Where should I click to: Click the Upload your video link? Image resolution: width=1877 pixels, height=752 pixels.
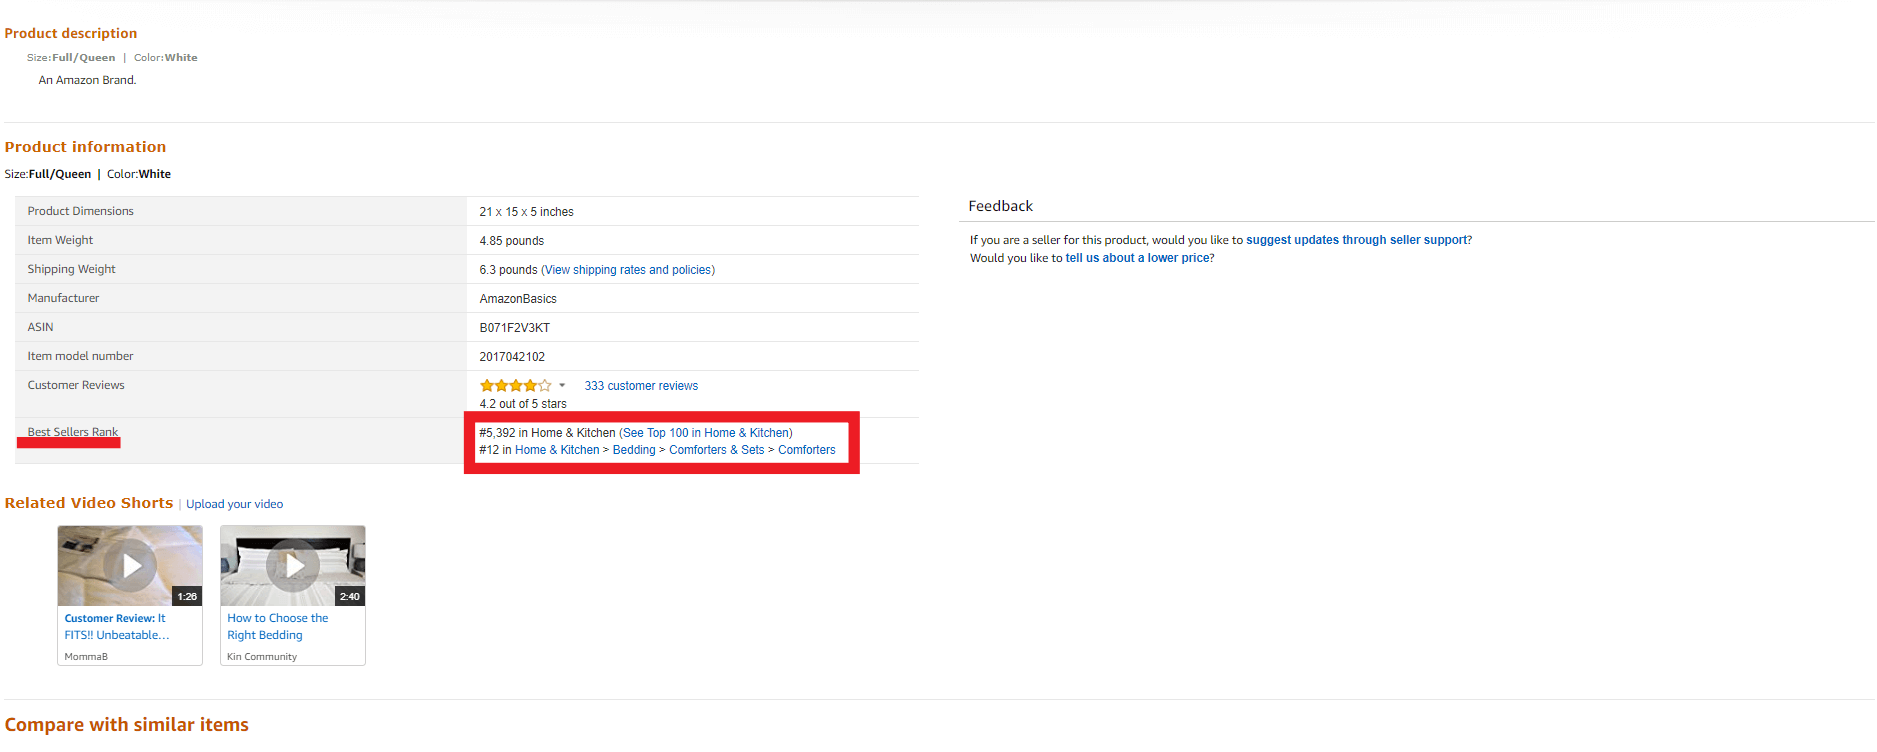point(234,504)
